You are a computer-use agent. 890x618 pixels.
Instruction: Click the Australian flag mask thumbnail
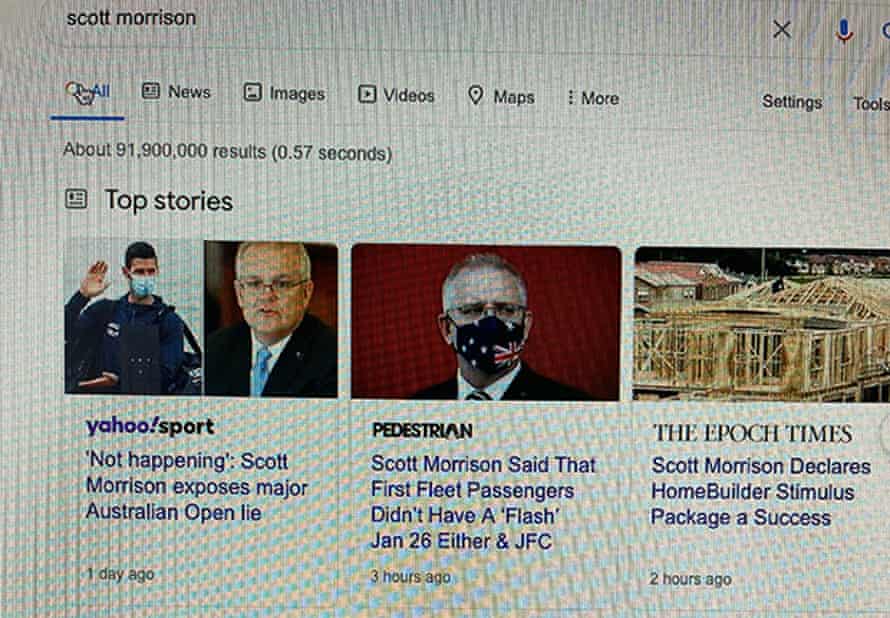coord(486,322)
